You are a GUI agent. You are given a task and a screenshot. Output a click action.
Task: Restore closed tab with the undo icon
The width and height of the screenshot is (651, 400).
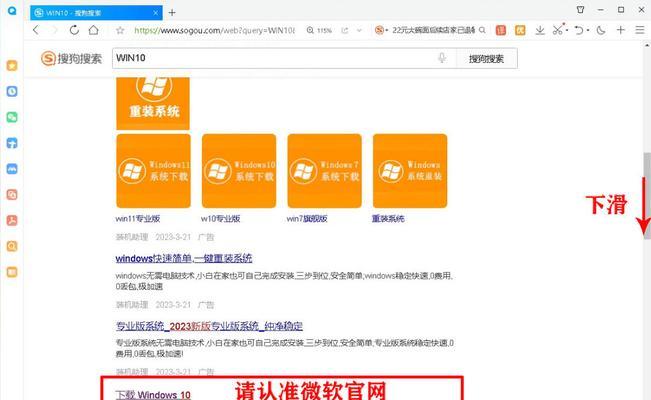579,30
